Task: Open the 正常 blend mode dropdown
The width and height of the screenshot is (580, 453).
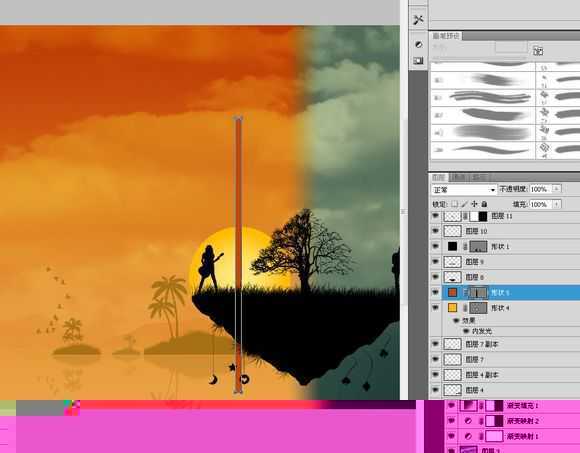Action: point(464,190)
